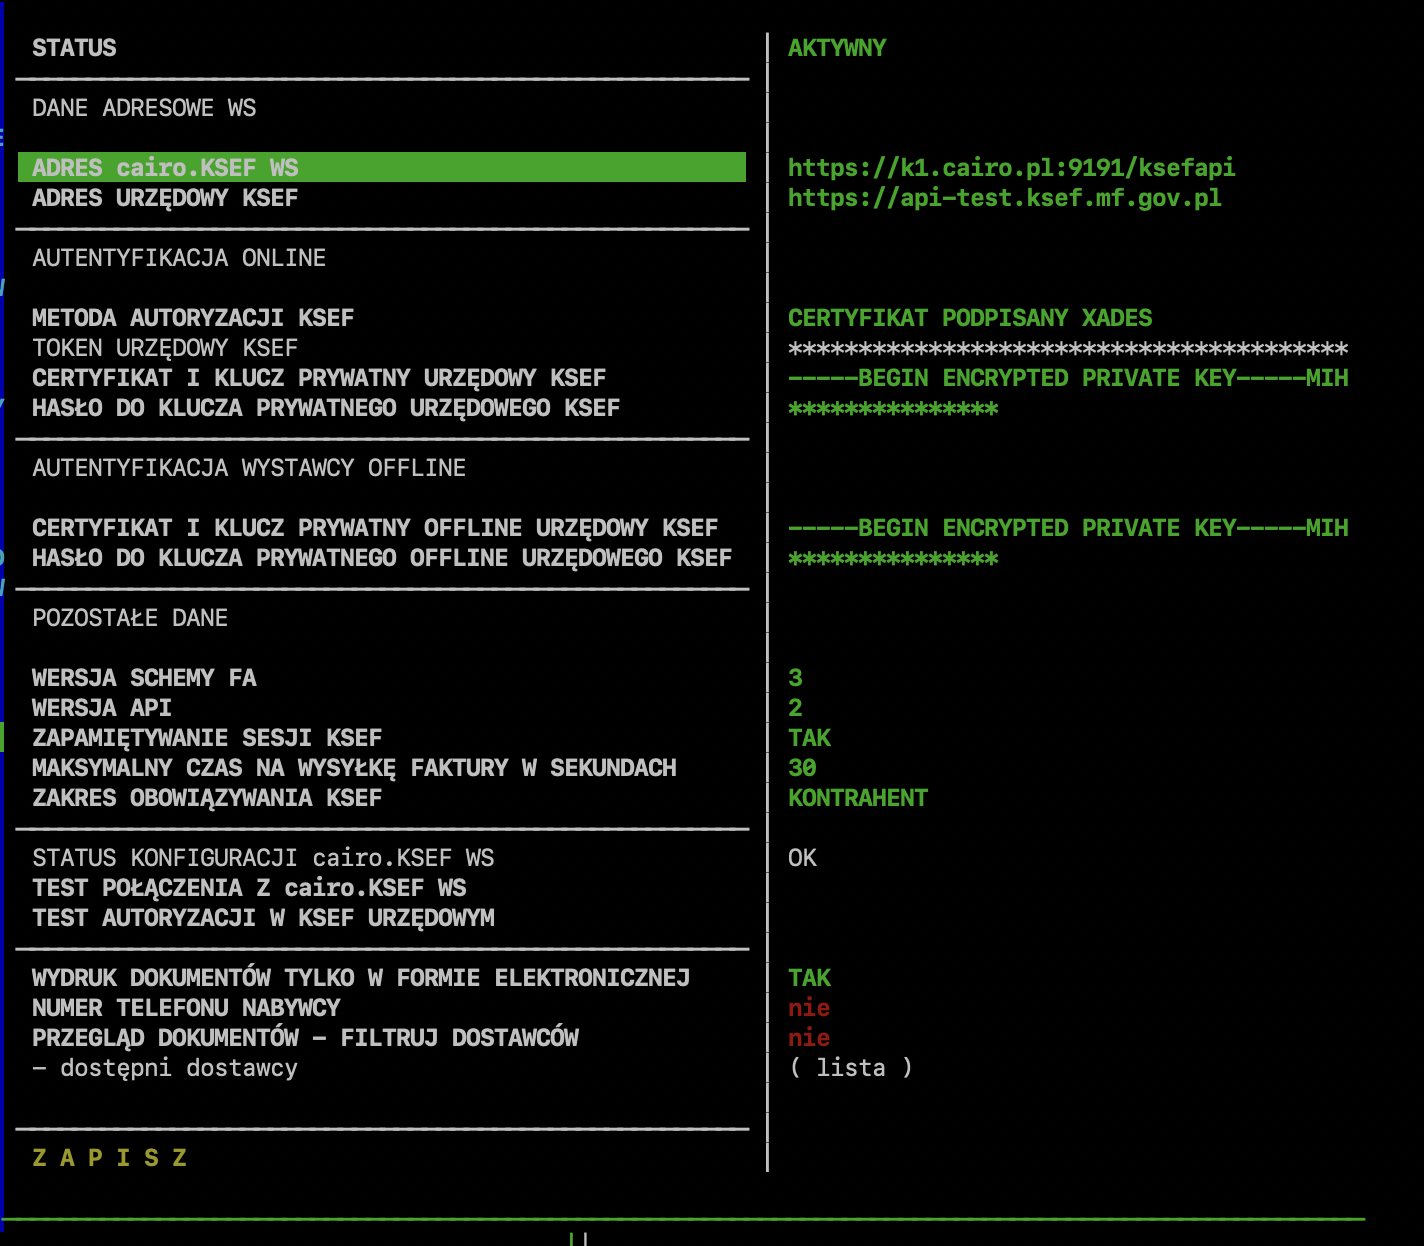This screenshot has height=1246, width=1424.
Task: Edit maximum invoice send time value 30
Action: (802, 768)
